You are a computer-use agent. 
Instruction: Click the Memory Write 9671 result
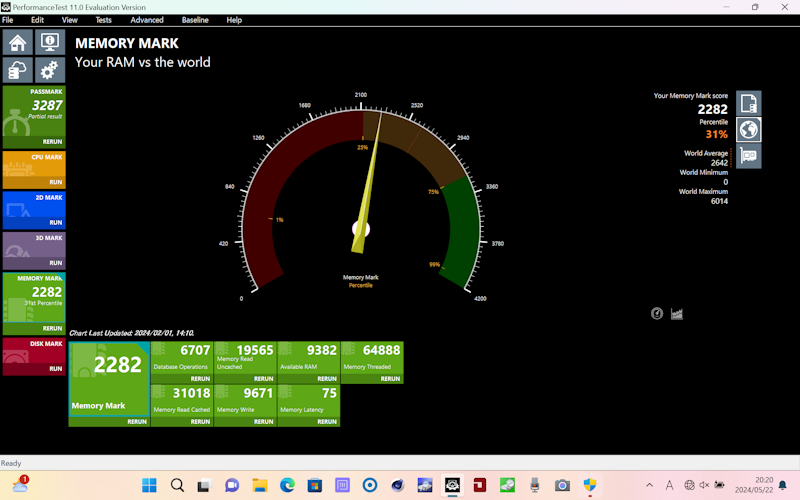pos(245,401)
